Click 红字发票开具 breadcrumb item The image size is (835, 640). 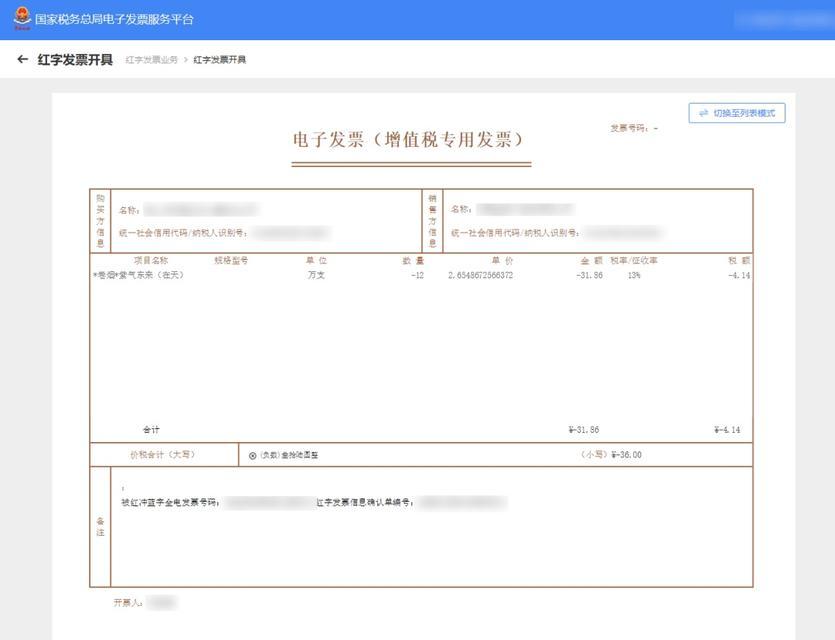219,60
